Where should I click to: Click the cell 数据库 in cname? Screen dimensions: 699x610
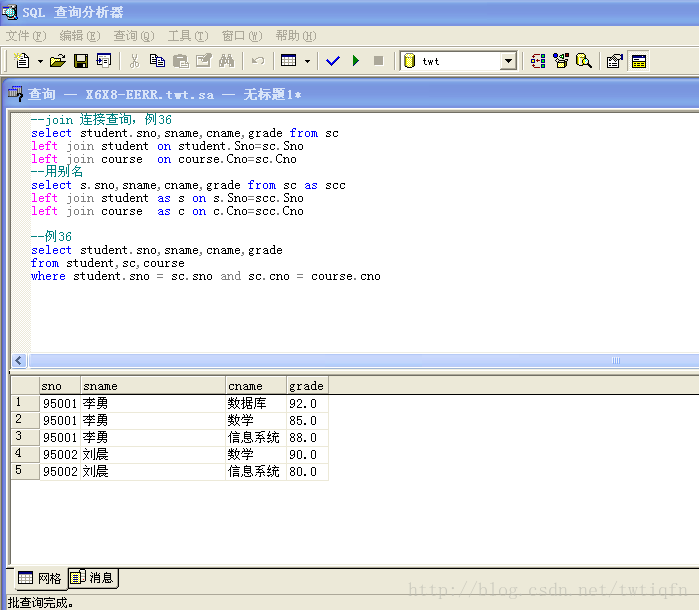pyautogui.click(x=256, y=404)
